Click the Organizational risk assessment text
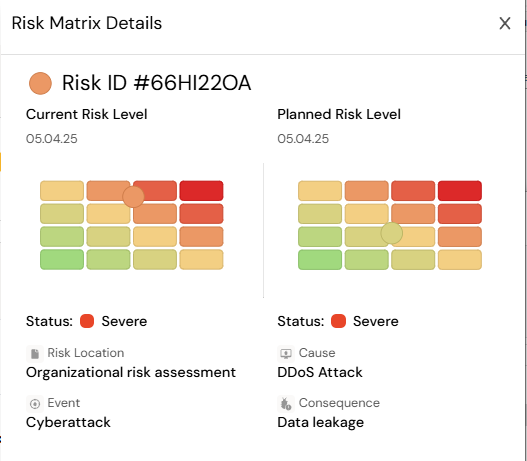The image size is (527, 461). click(x=131, y=373)
